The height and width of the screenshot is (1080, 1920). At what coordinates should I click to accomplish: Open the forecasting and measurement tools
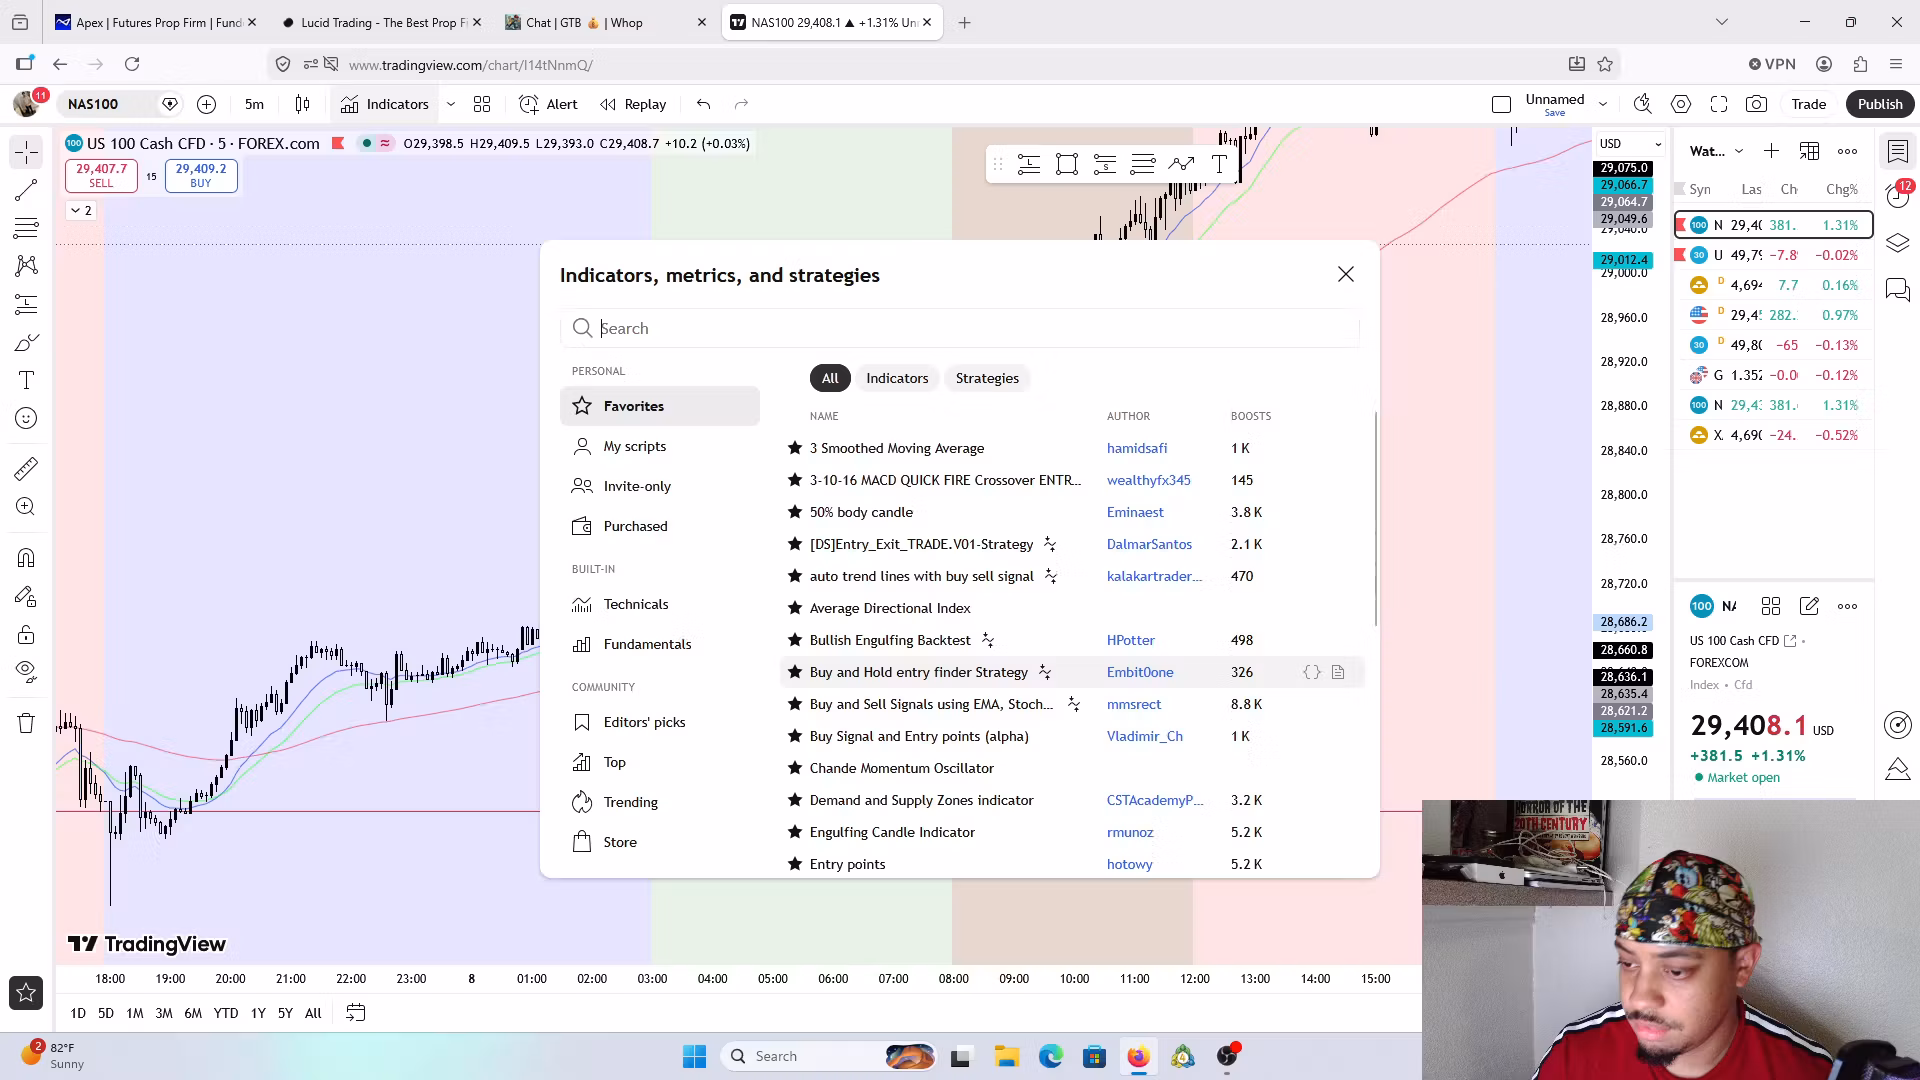tap(27, 304)
